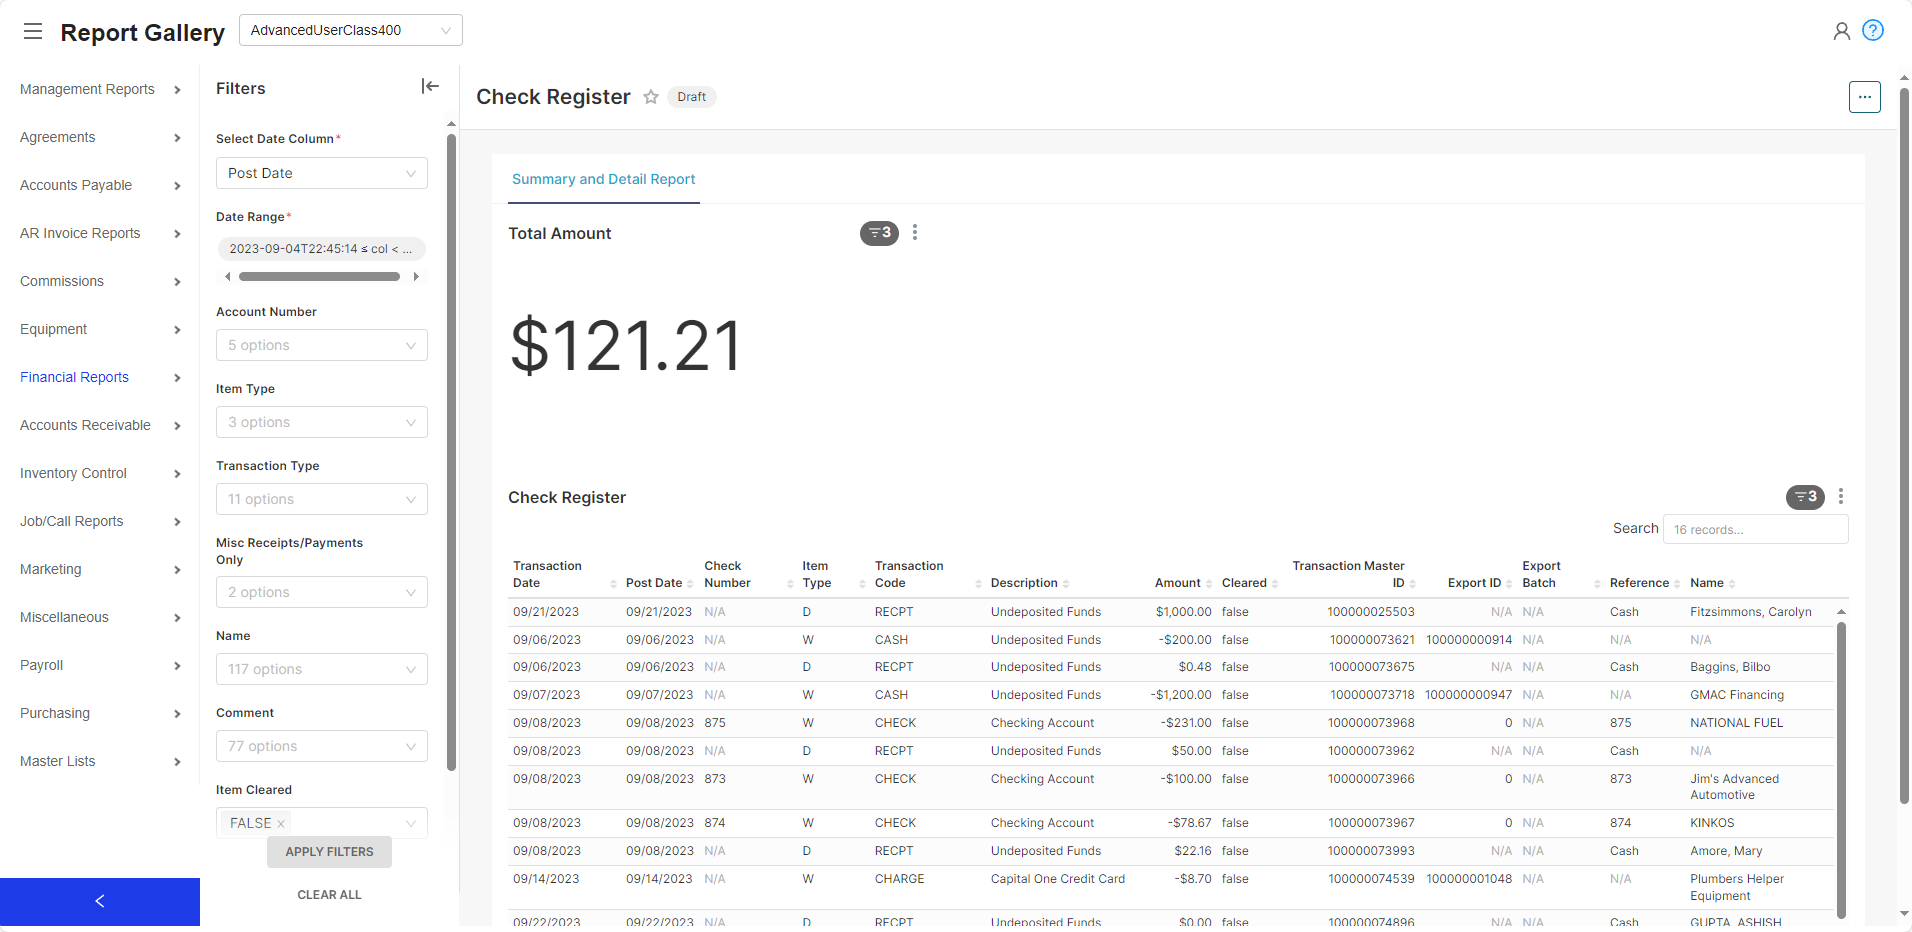
Task: Click the Filters panel vertical scrollbar
Action: pyautogui.click(x=451, y=452)
